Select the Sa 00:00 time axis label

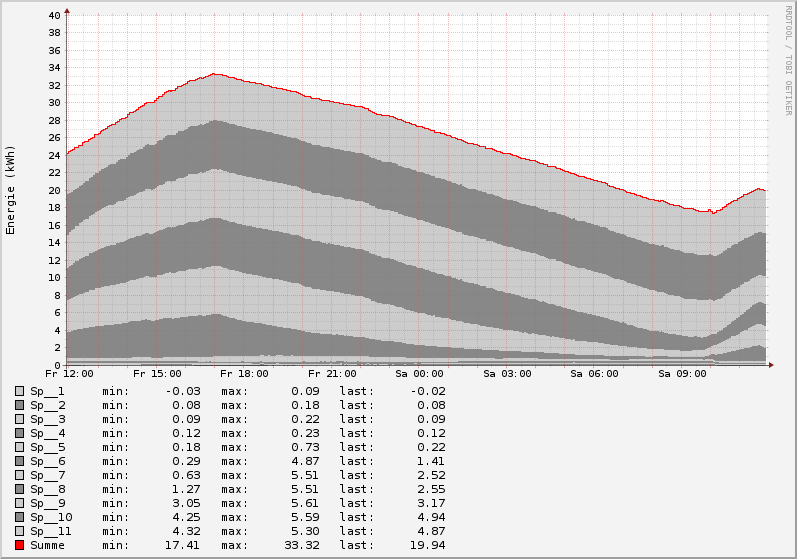pyautogui.click(x=420, y=374)
